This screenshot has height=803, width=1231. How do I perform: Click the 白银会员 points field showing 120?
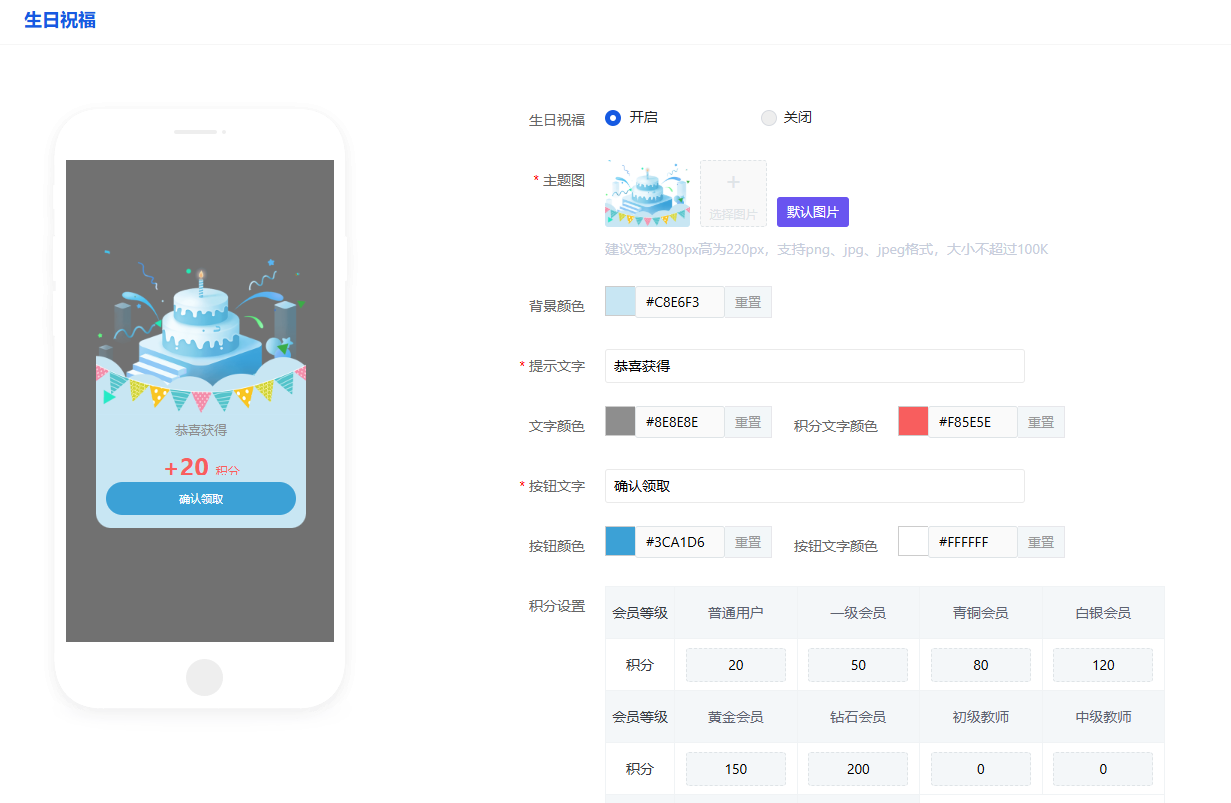pos(1103,665)
